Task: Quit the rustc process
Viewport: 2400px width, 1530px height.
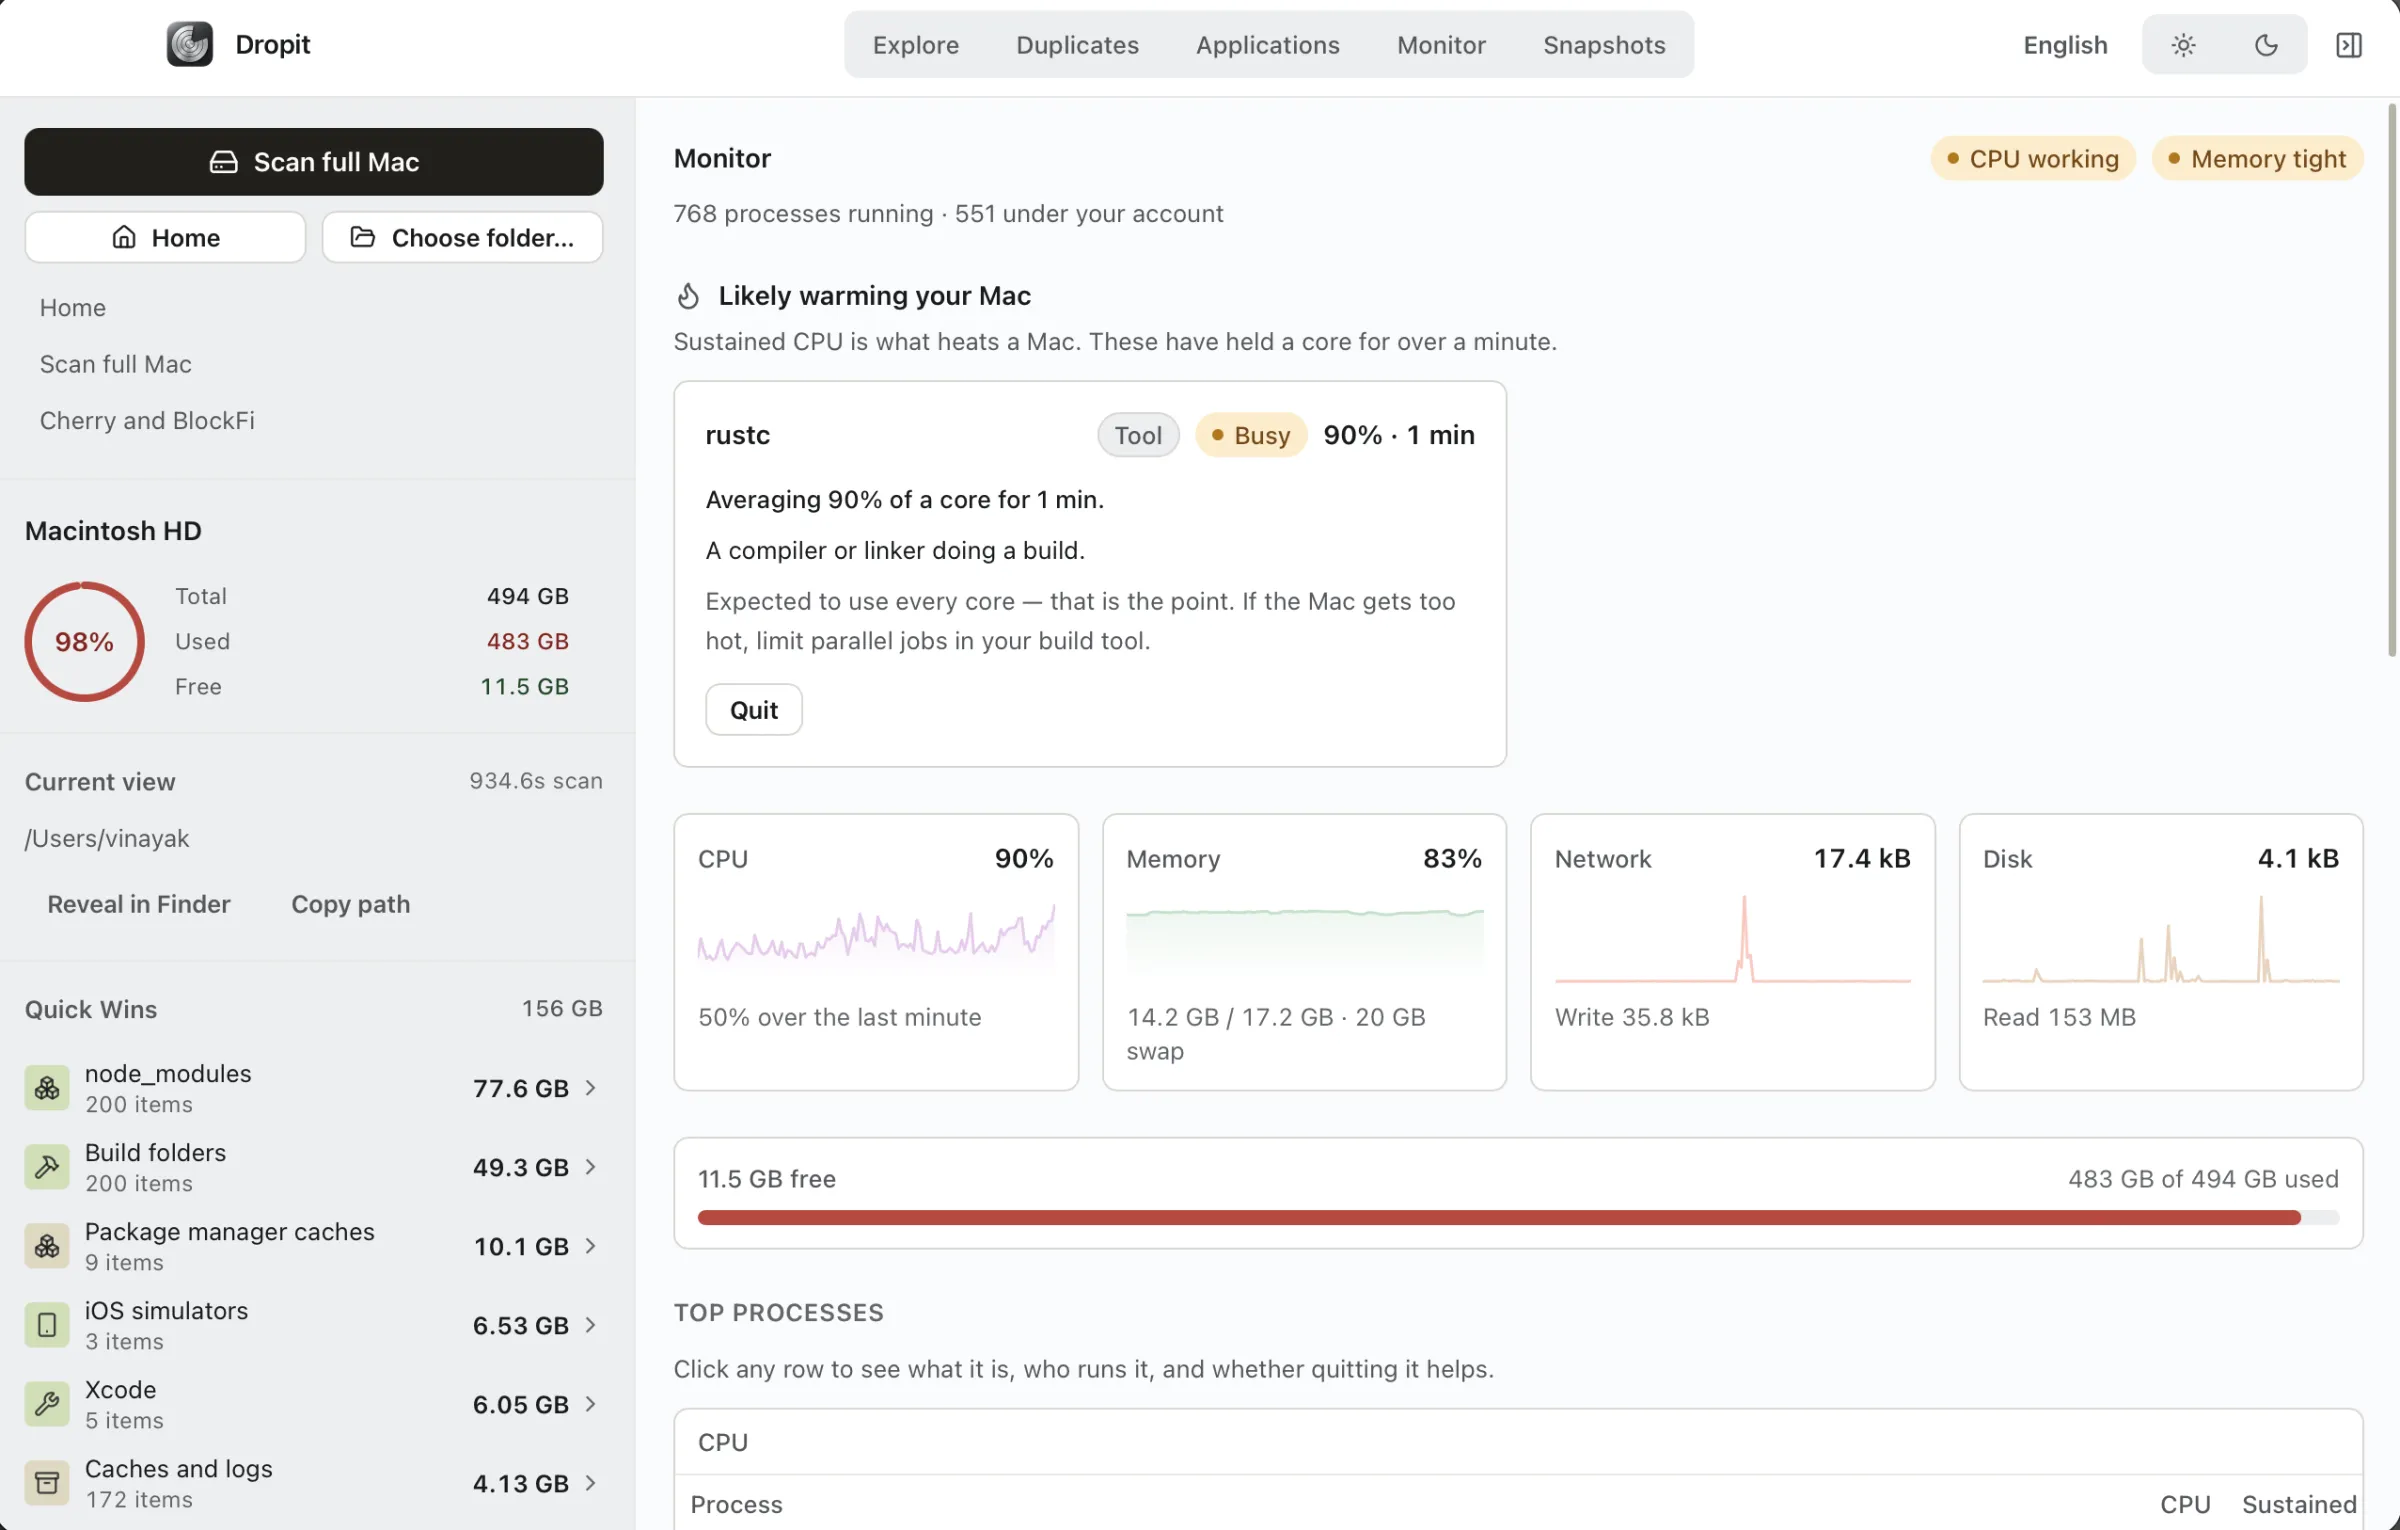Action: [x=754, y=710]
